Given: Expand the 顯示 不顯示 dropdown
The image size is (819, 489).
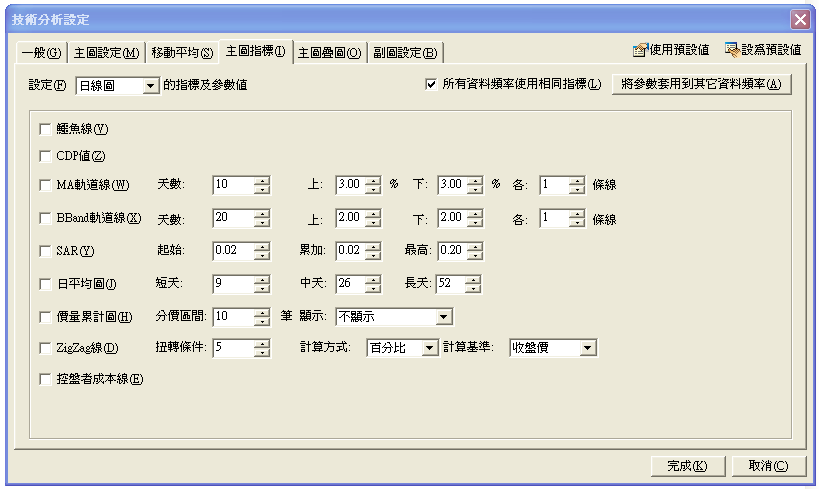Looking at the screenshot, I should tap(444, 317).
